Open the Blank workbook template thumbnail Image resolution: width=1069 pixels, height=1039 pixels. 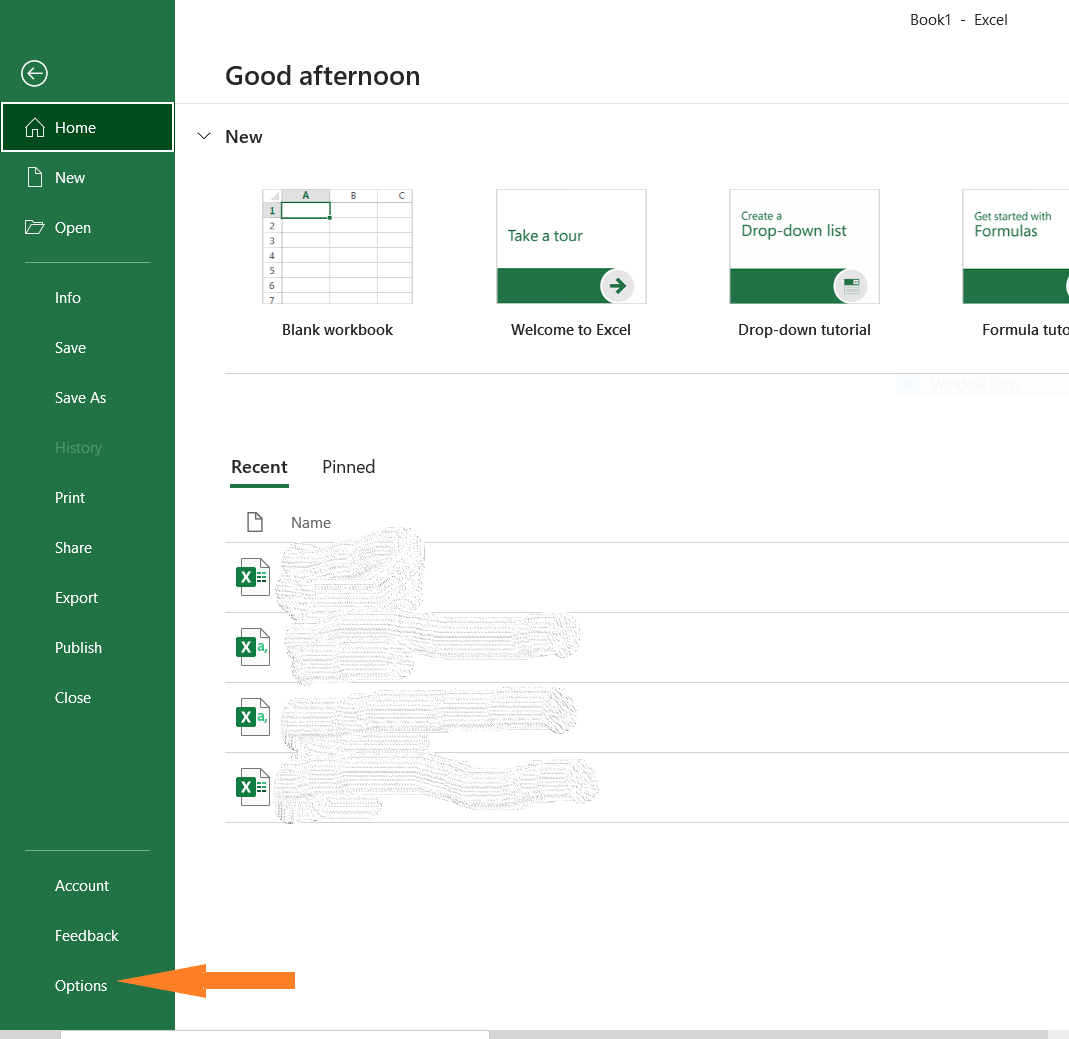[x=337, y=247]
